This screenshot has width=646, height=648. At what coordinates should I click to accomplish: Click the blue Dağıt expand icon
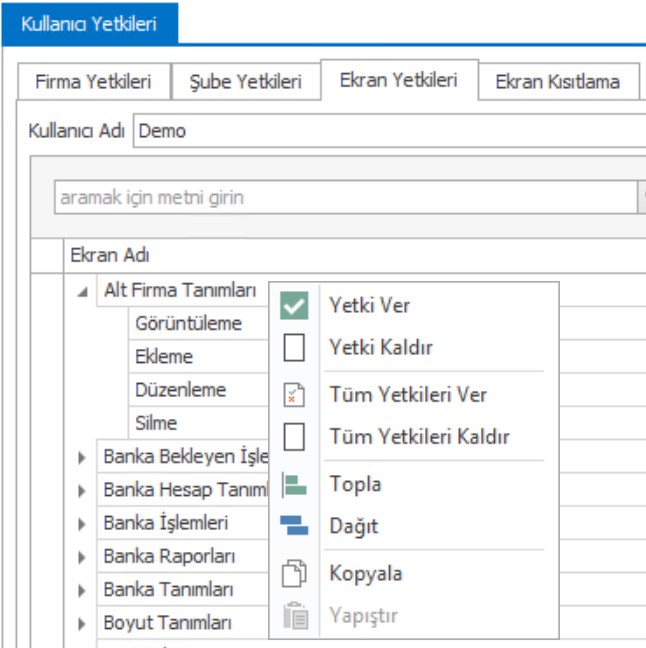coord(294,526)
